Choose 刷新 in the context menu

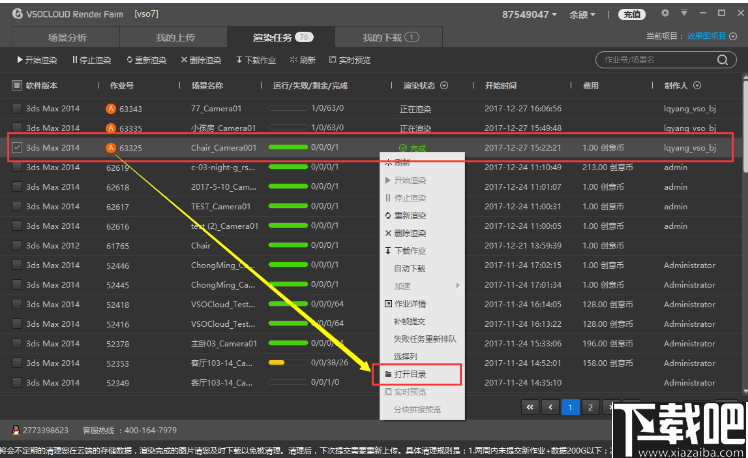click(x=422, y=163)
